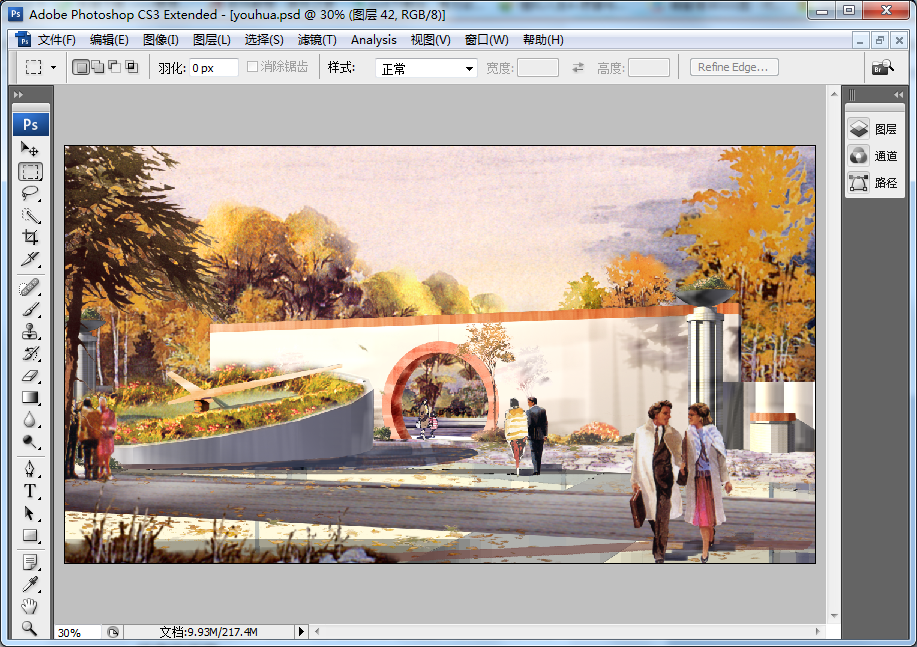Select the Pen tool

point(30,469)
